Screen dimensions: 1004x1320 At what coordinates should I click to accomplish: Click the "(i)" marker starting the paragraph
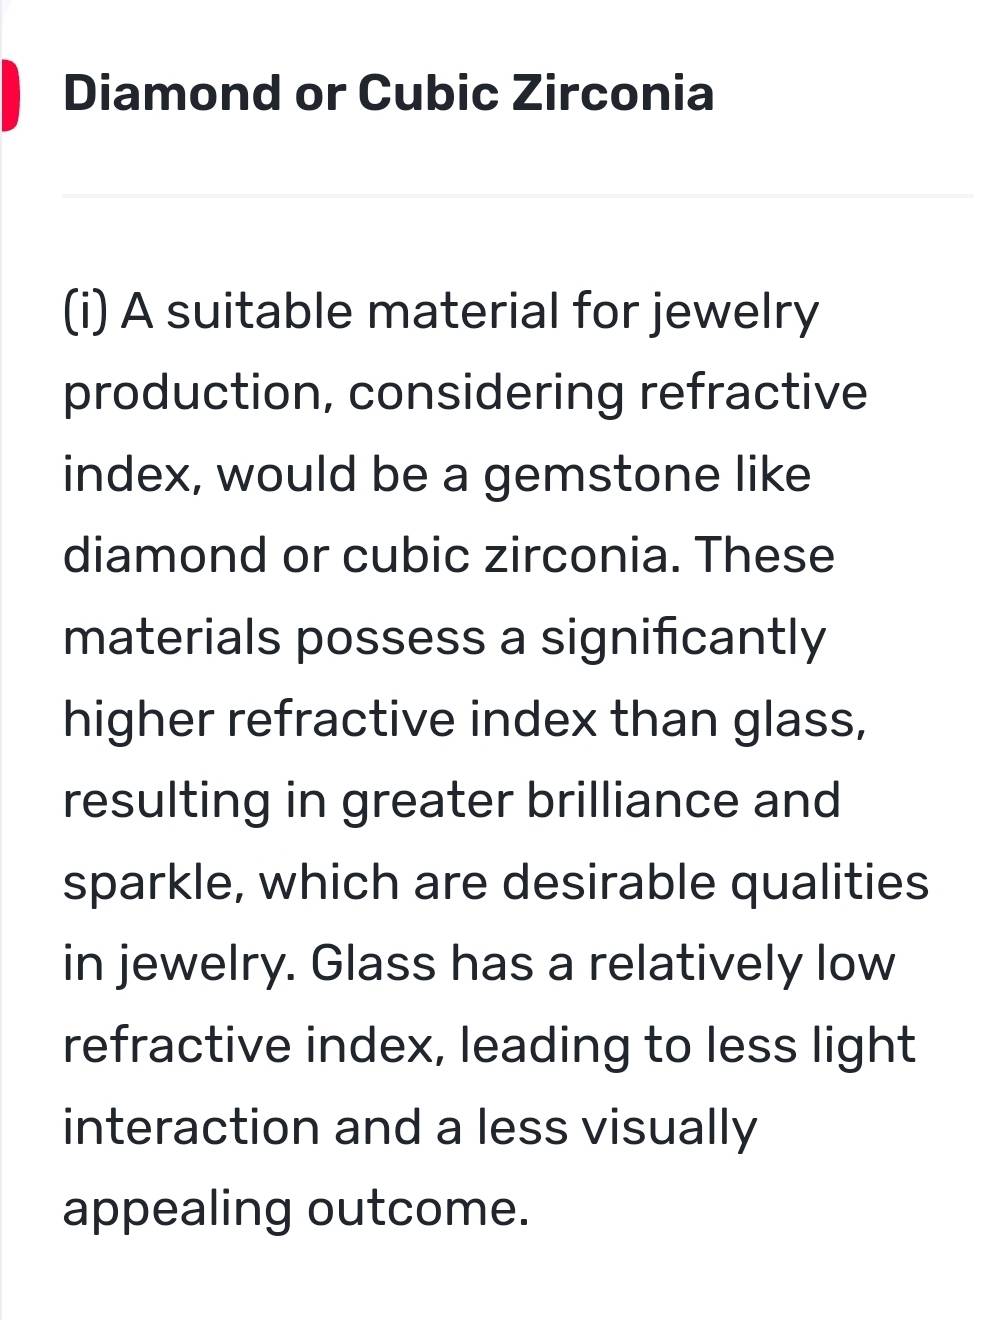coord(86,311)
